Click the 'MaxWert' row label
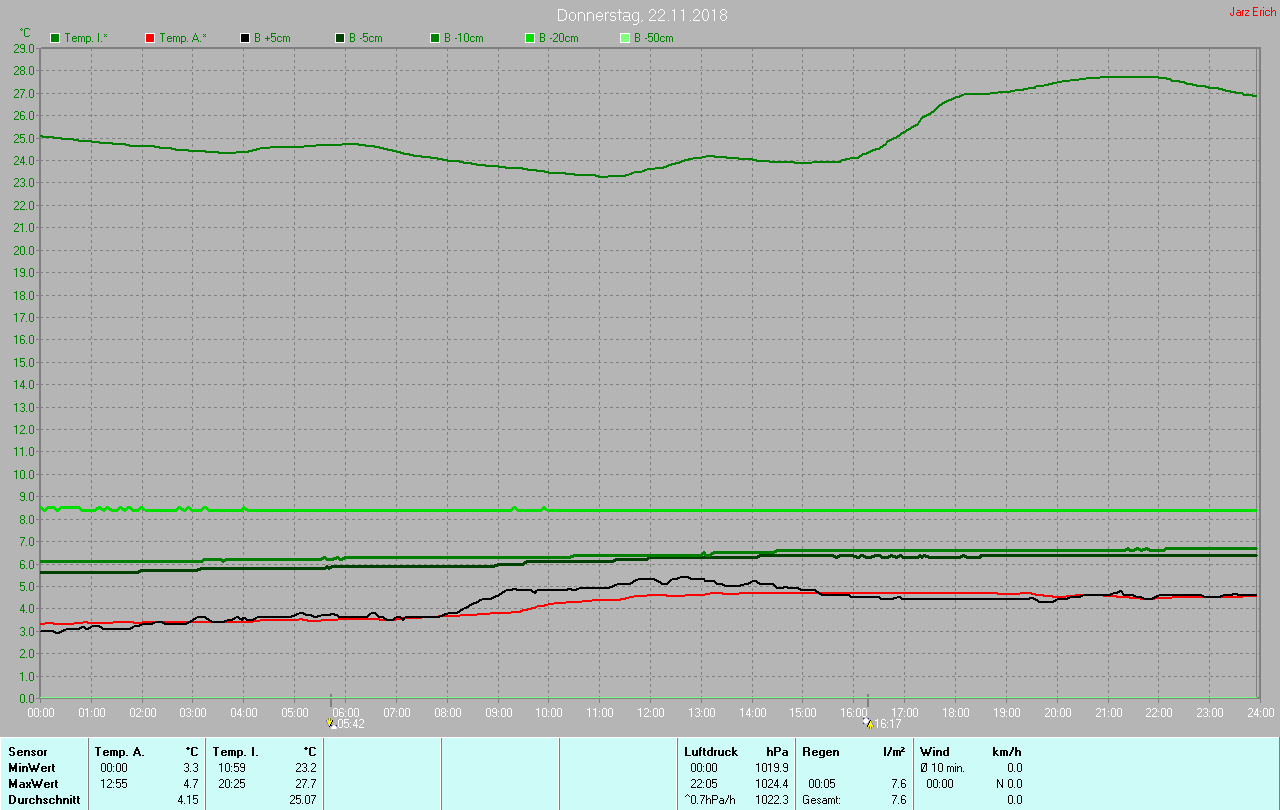The width and height of the screenshot is (1280, 810). 32,784
